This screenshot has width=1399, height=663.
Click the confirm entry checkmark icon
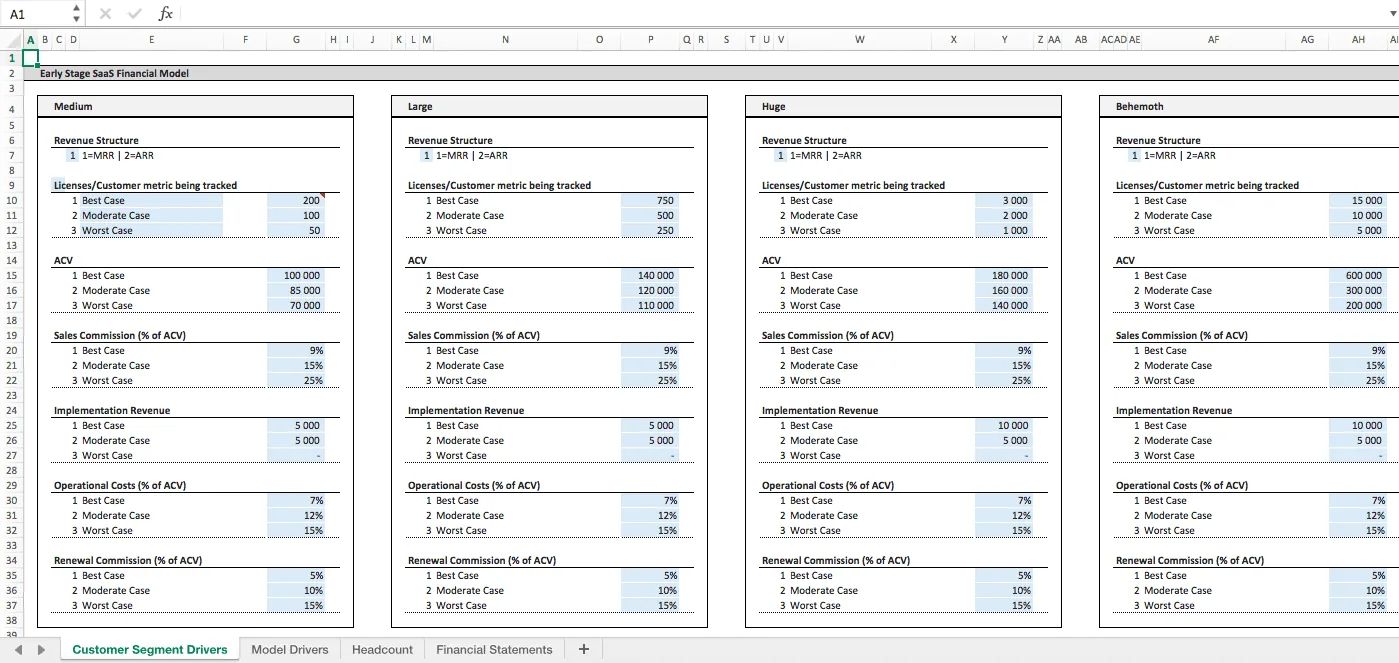[135, 14]
